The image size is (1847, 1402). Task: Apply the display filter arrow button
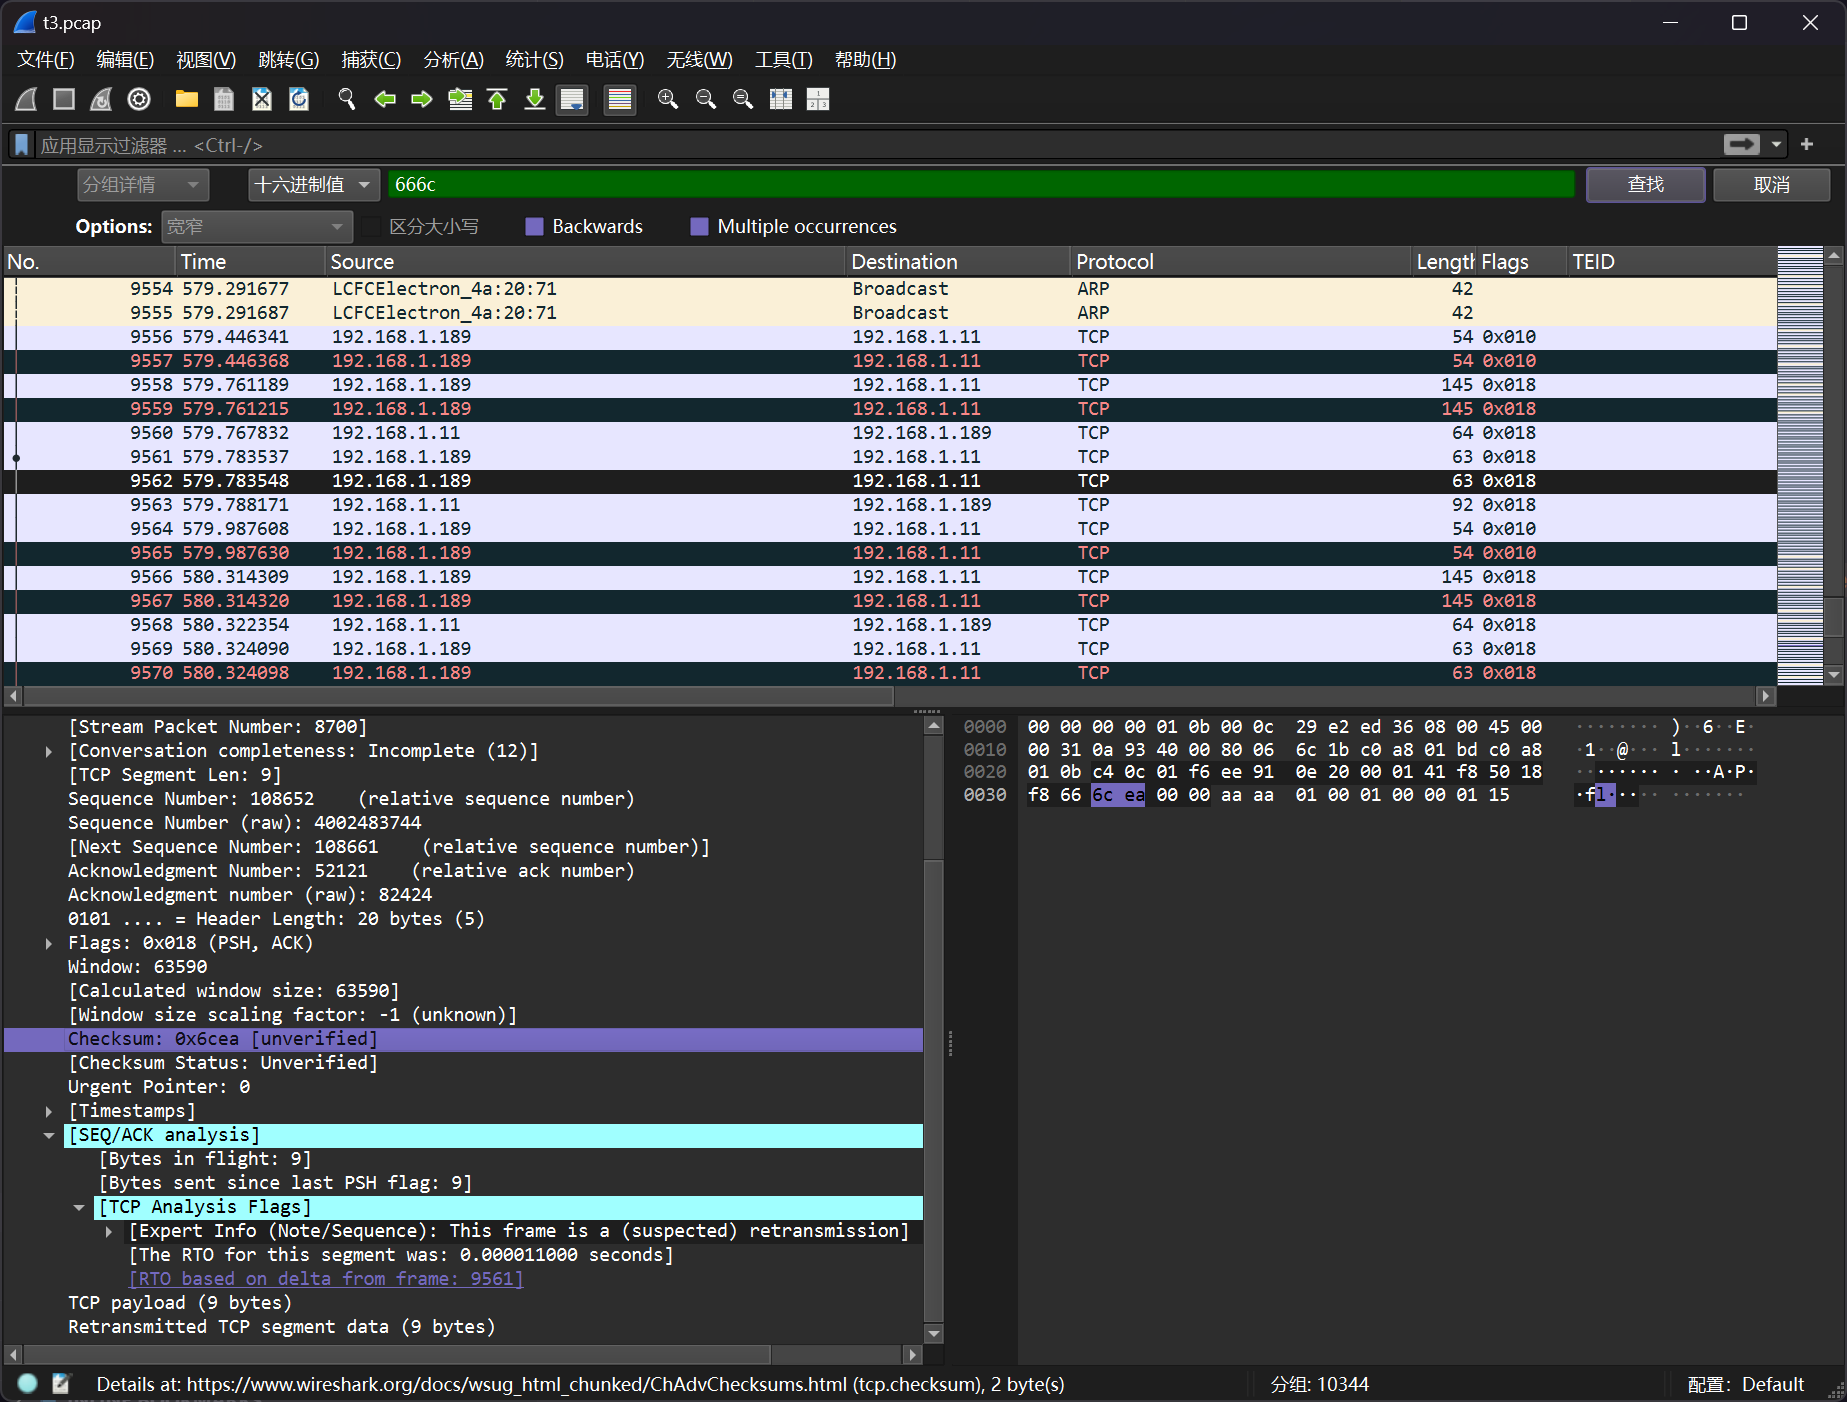pos(1742,145)
